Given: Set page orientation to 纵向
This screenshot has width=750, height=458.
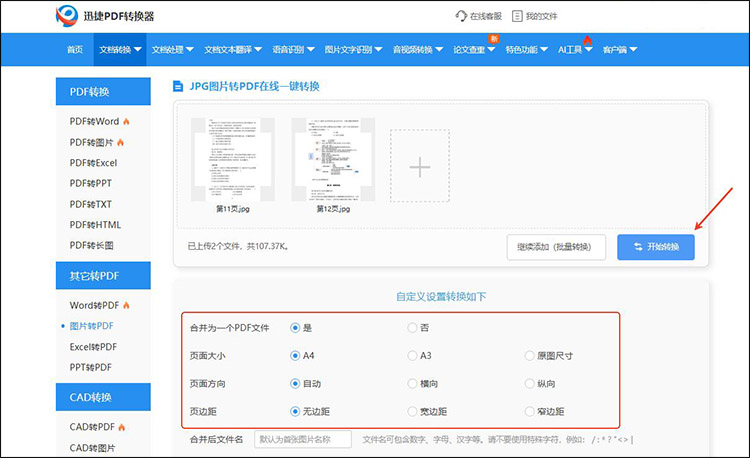Looking at the screenshot, I should [529, 383].
